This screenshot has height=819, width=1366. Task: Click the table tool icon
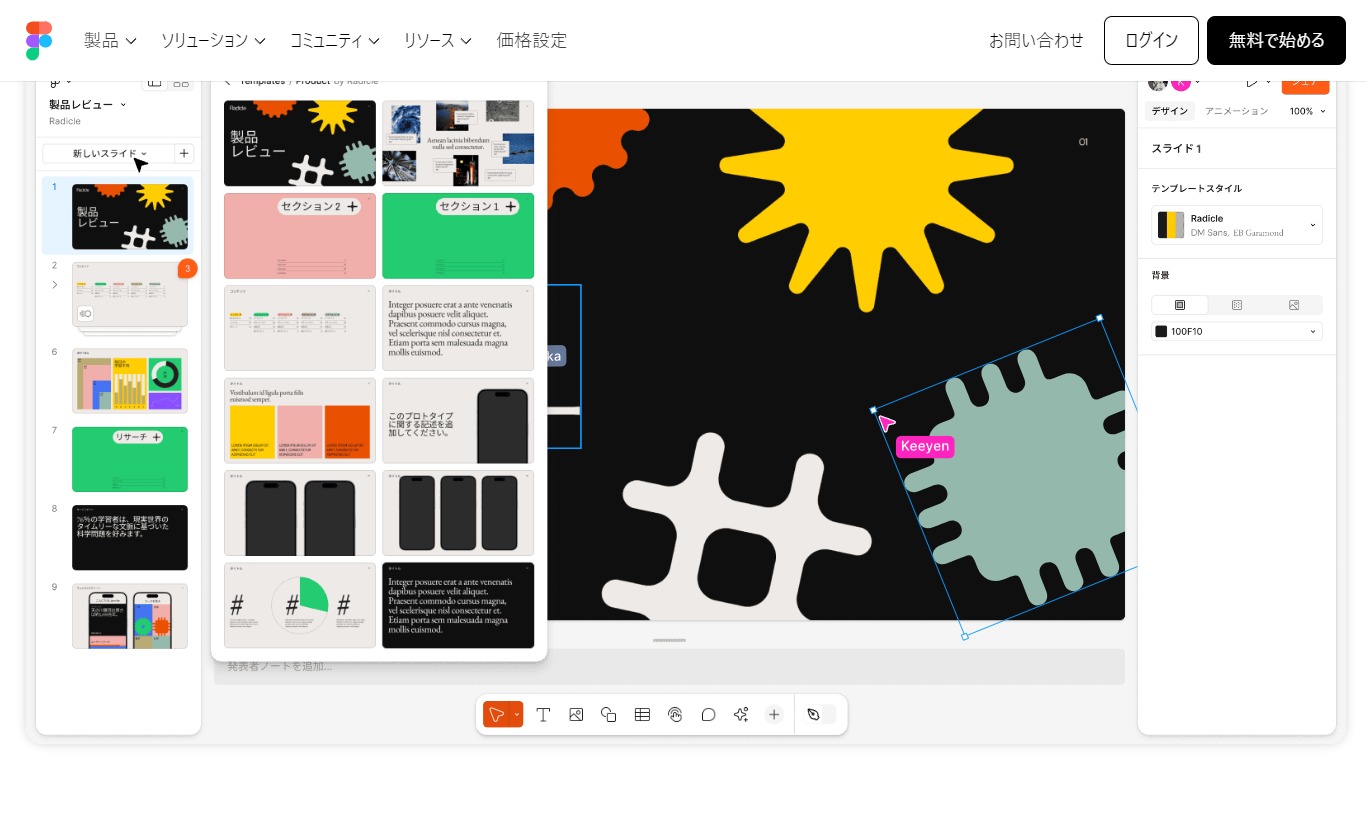tap(642, 714)
